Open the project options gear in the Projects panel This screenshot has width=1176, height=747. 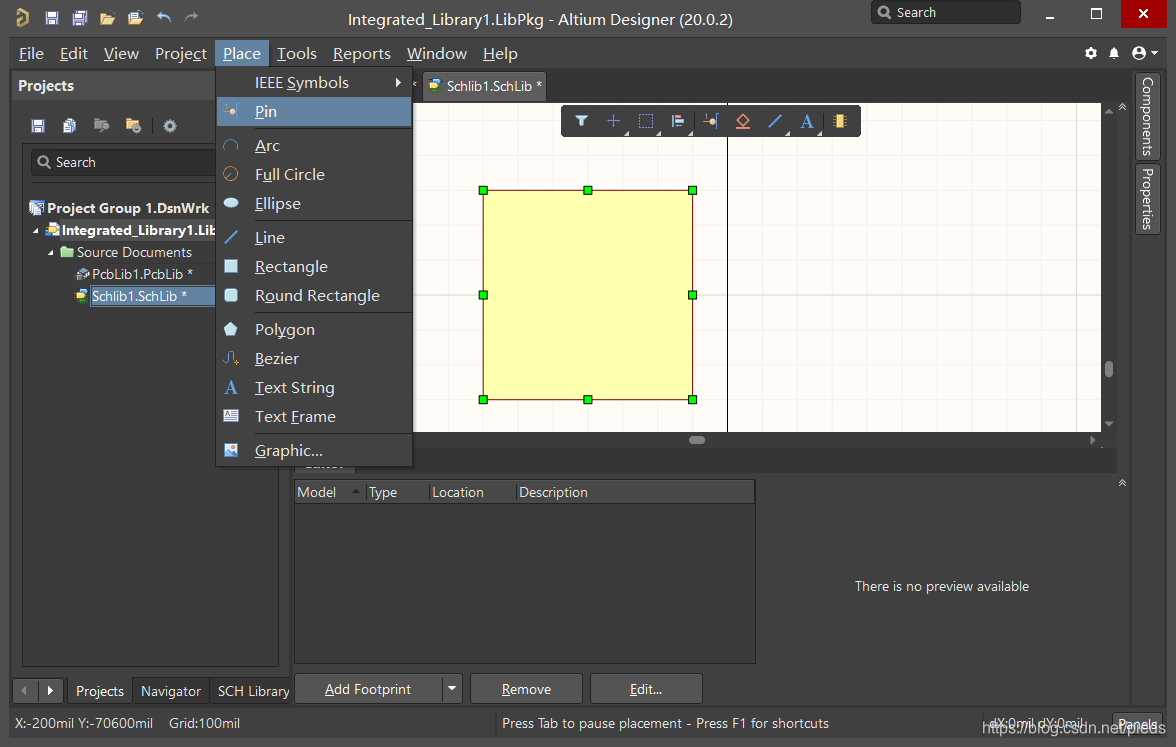(x=170, y=125)
